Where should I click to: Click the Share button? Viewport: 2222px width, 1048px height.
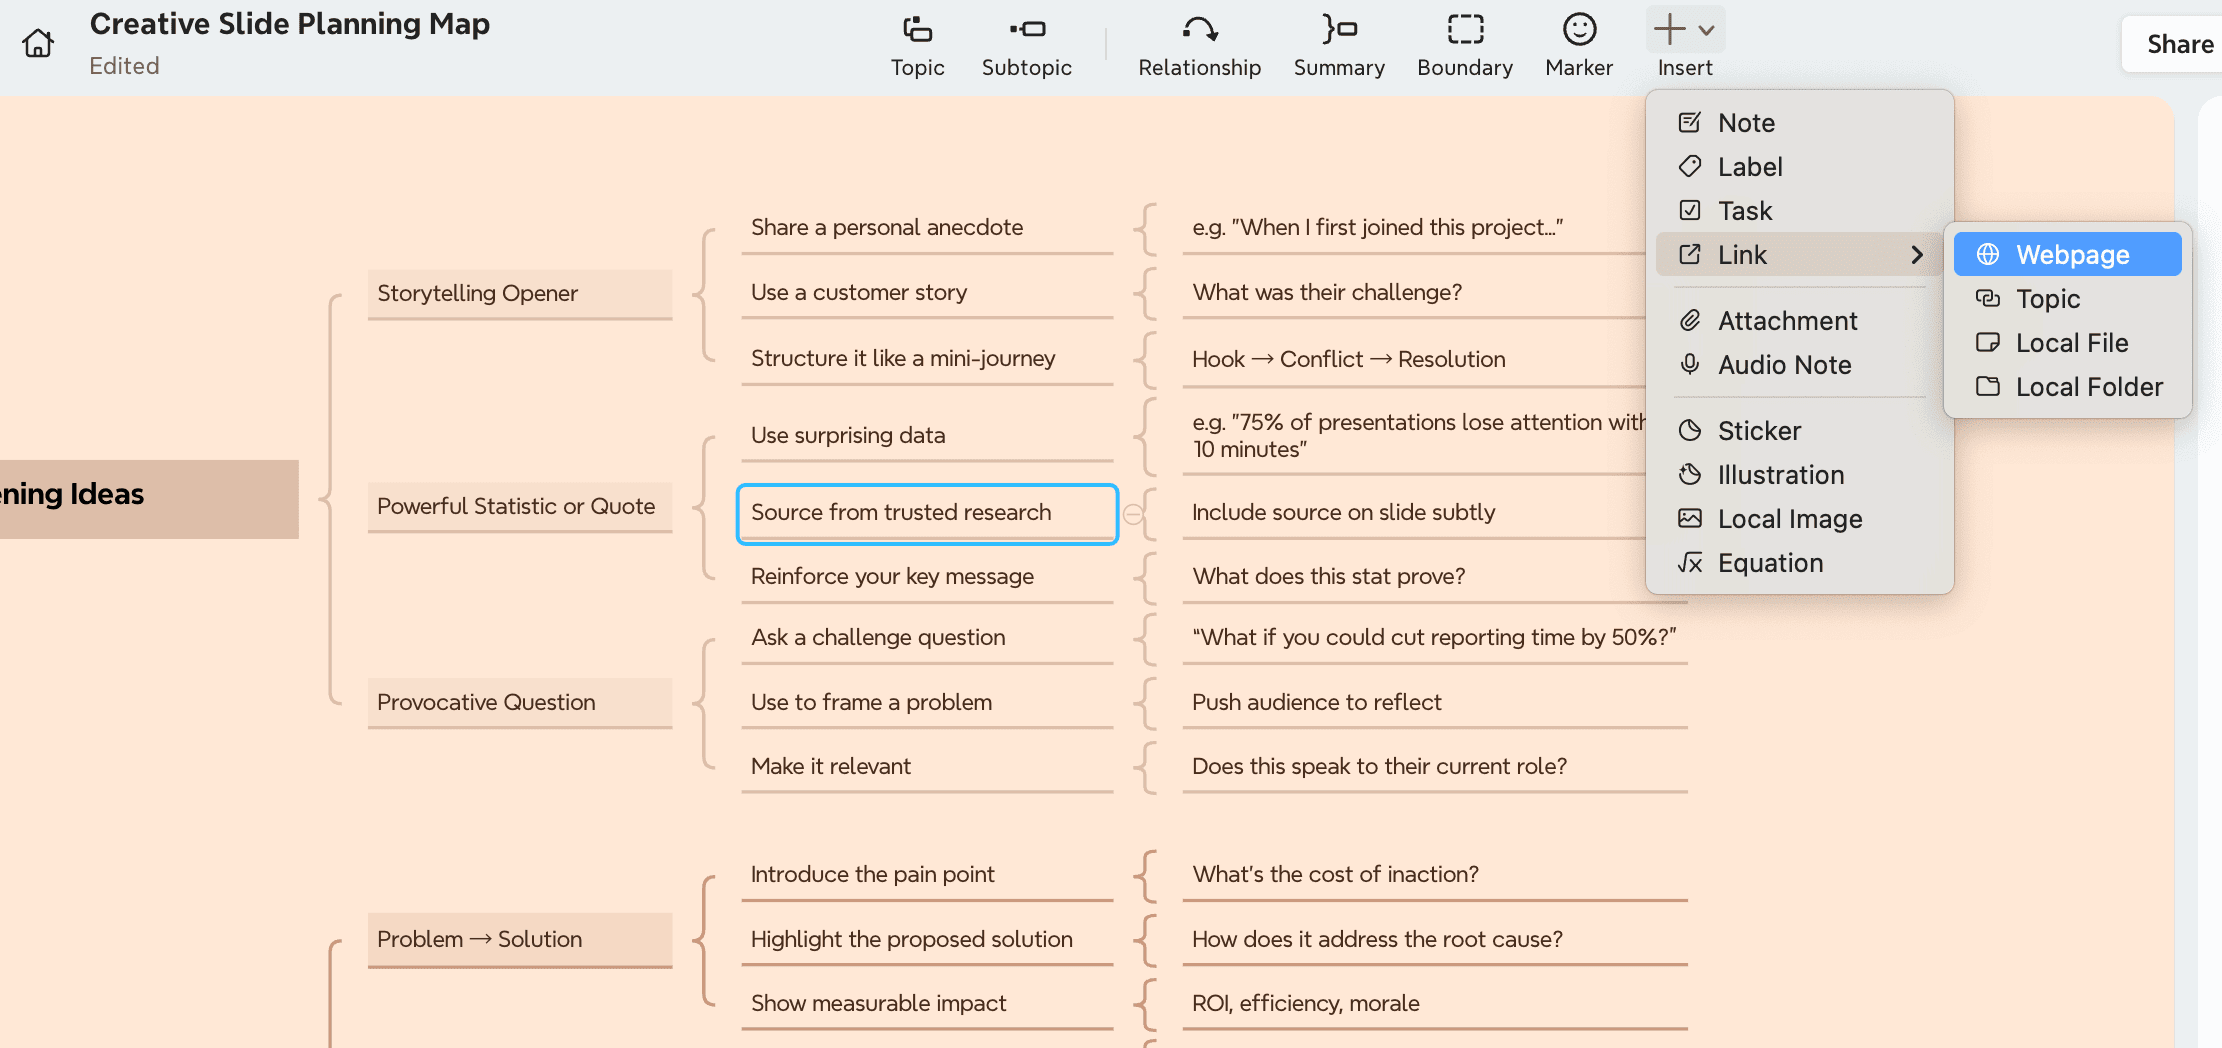(x=2181, y=43)
